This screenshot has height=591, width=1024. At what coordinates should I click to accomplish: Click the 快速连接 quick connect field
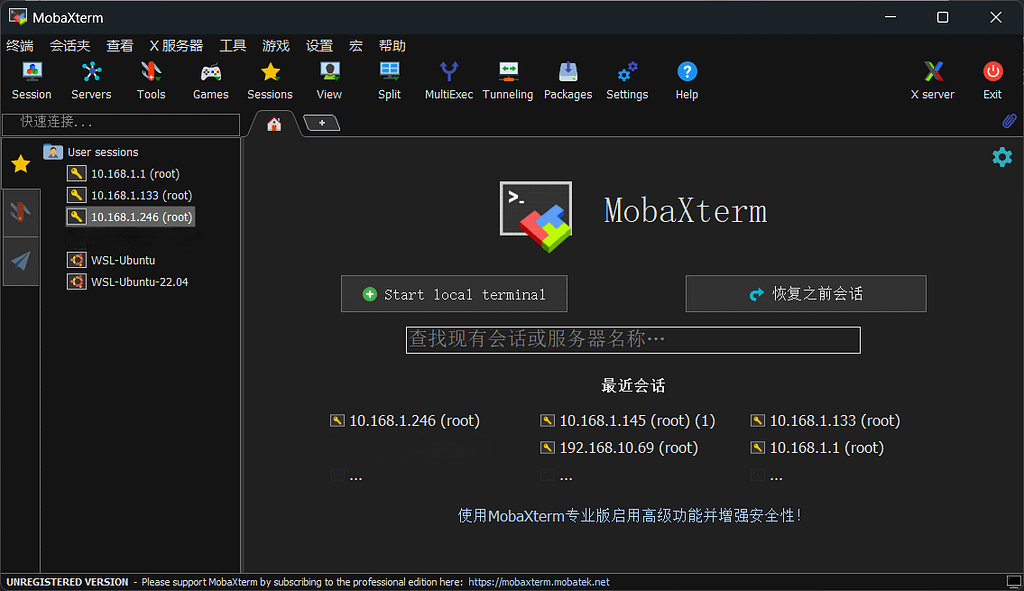(121, 124)
